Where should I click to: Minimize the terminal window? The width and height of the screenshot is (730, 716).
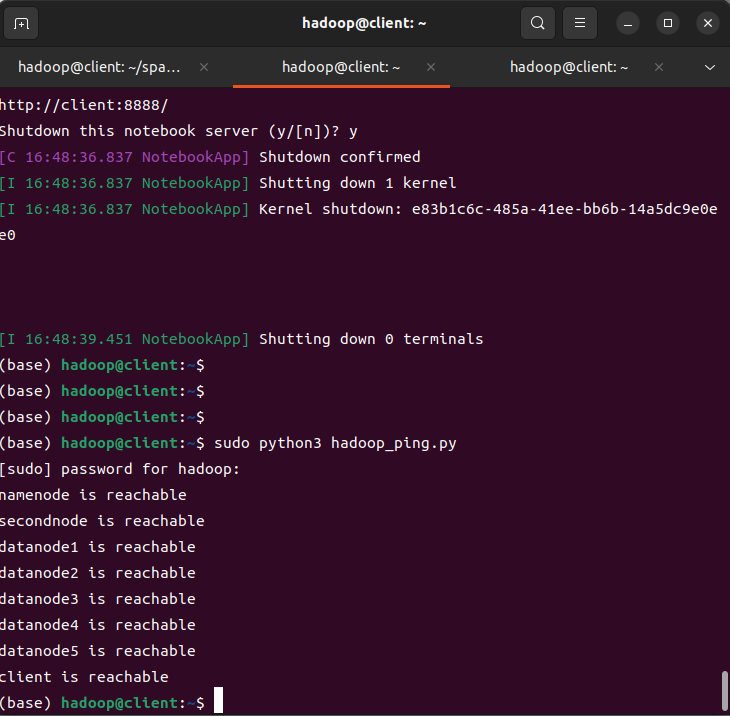628,23
